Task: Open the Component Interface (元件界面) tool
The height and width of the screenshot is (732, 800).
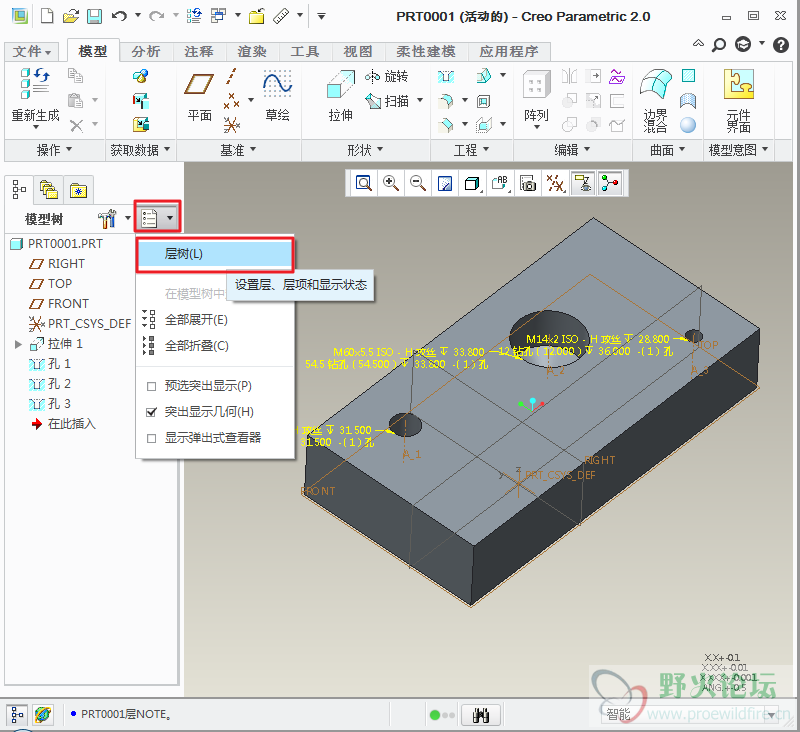Action: pyautogui.click(x=738, y=99)
